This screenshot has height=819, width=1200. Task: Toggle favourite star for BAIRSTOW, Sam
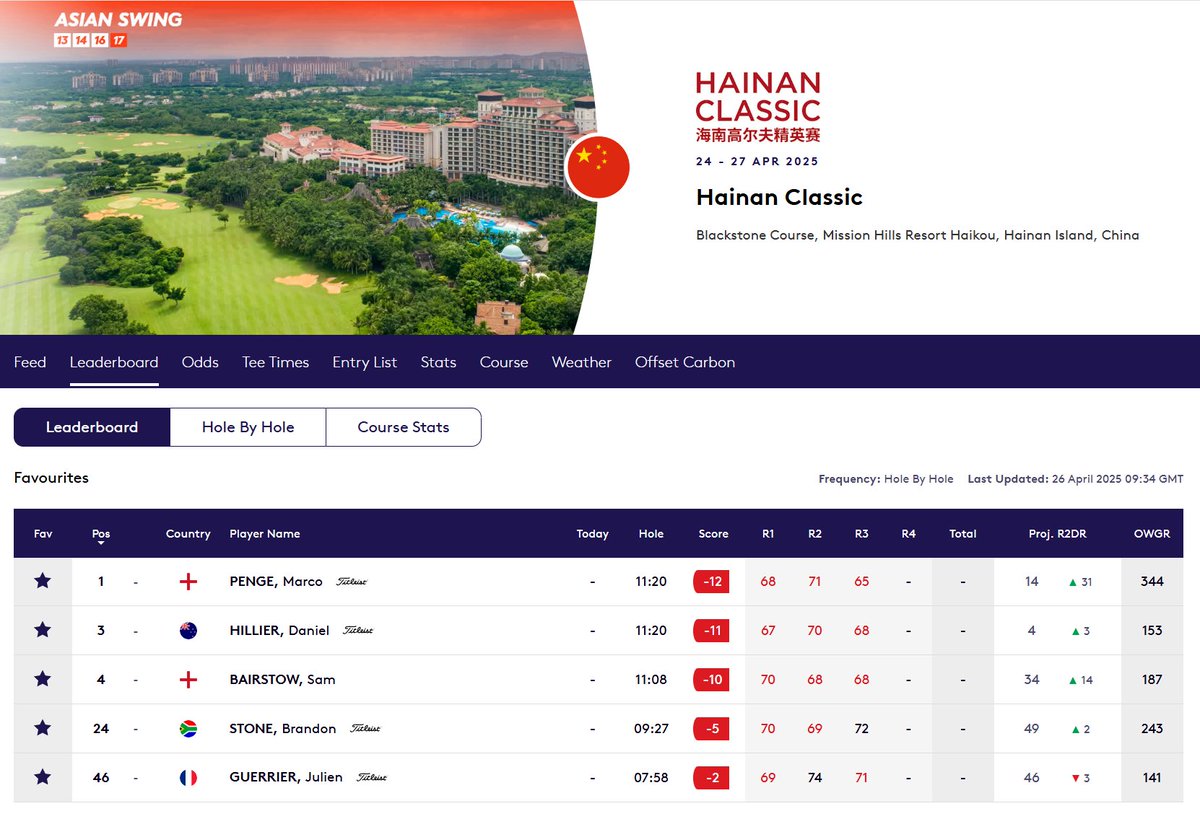pos(43,679)
